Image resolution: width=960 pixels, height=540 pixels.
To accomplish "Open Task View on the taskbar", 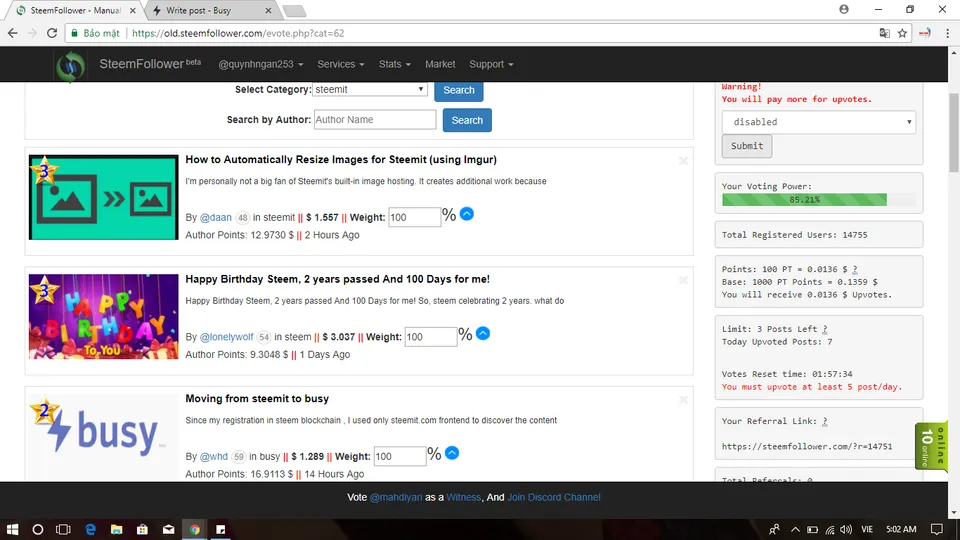I will [63, 529].
